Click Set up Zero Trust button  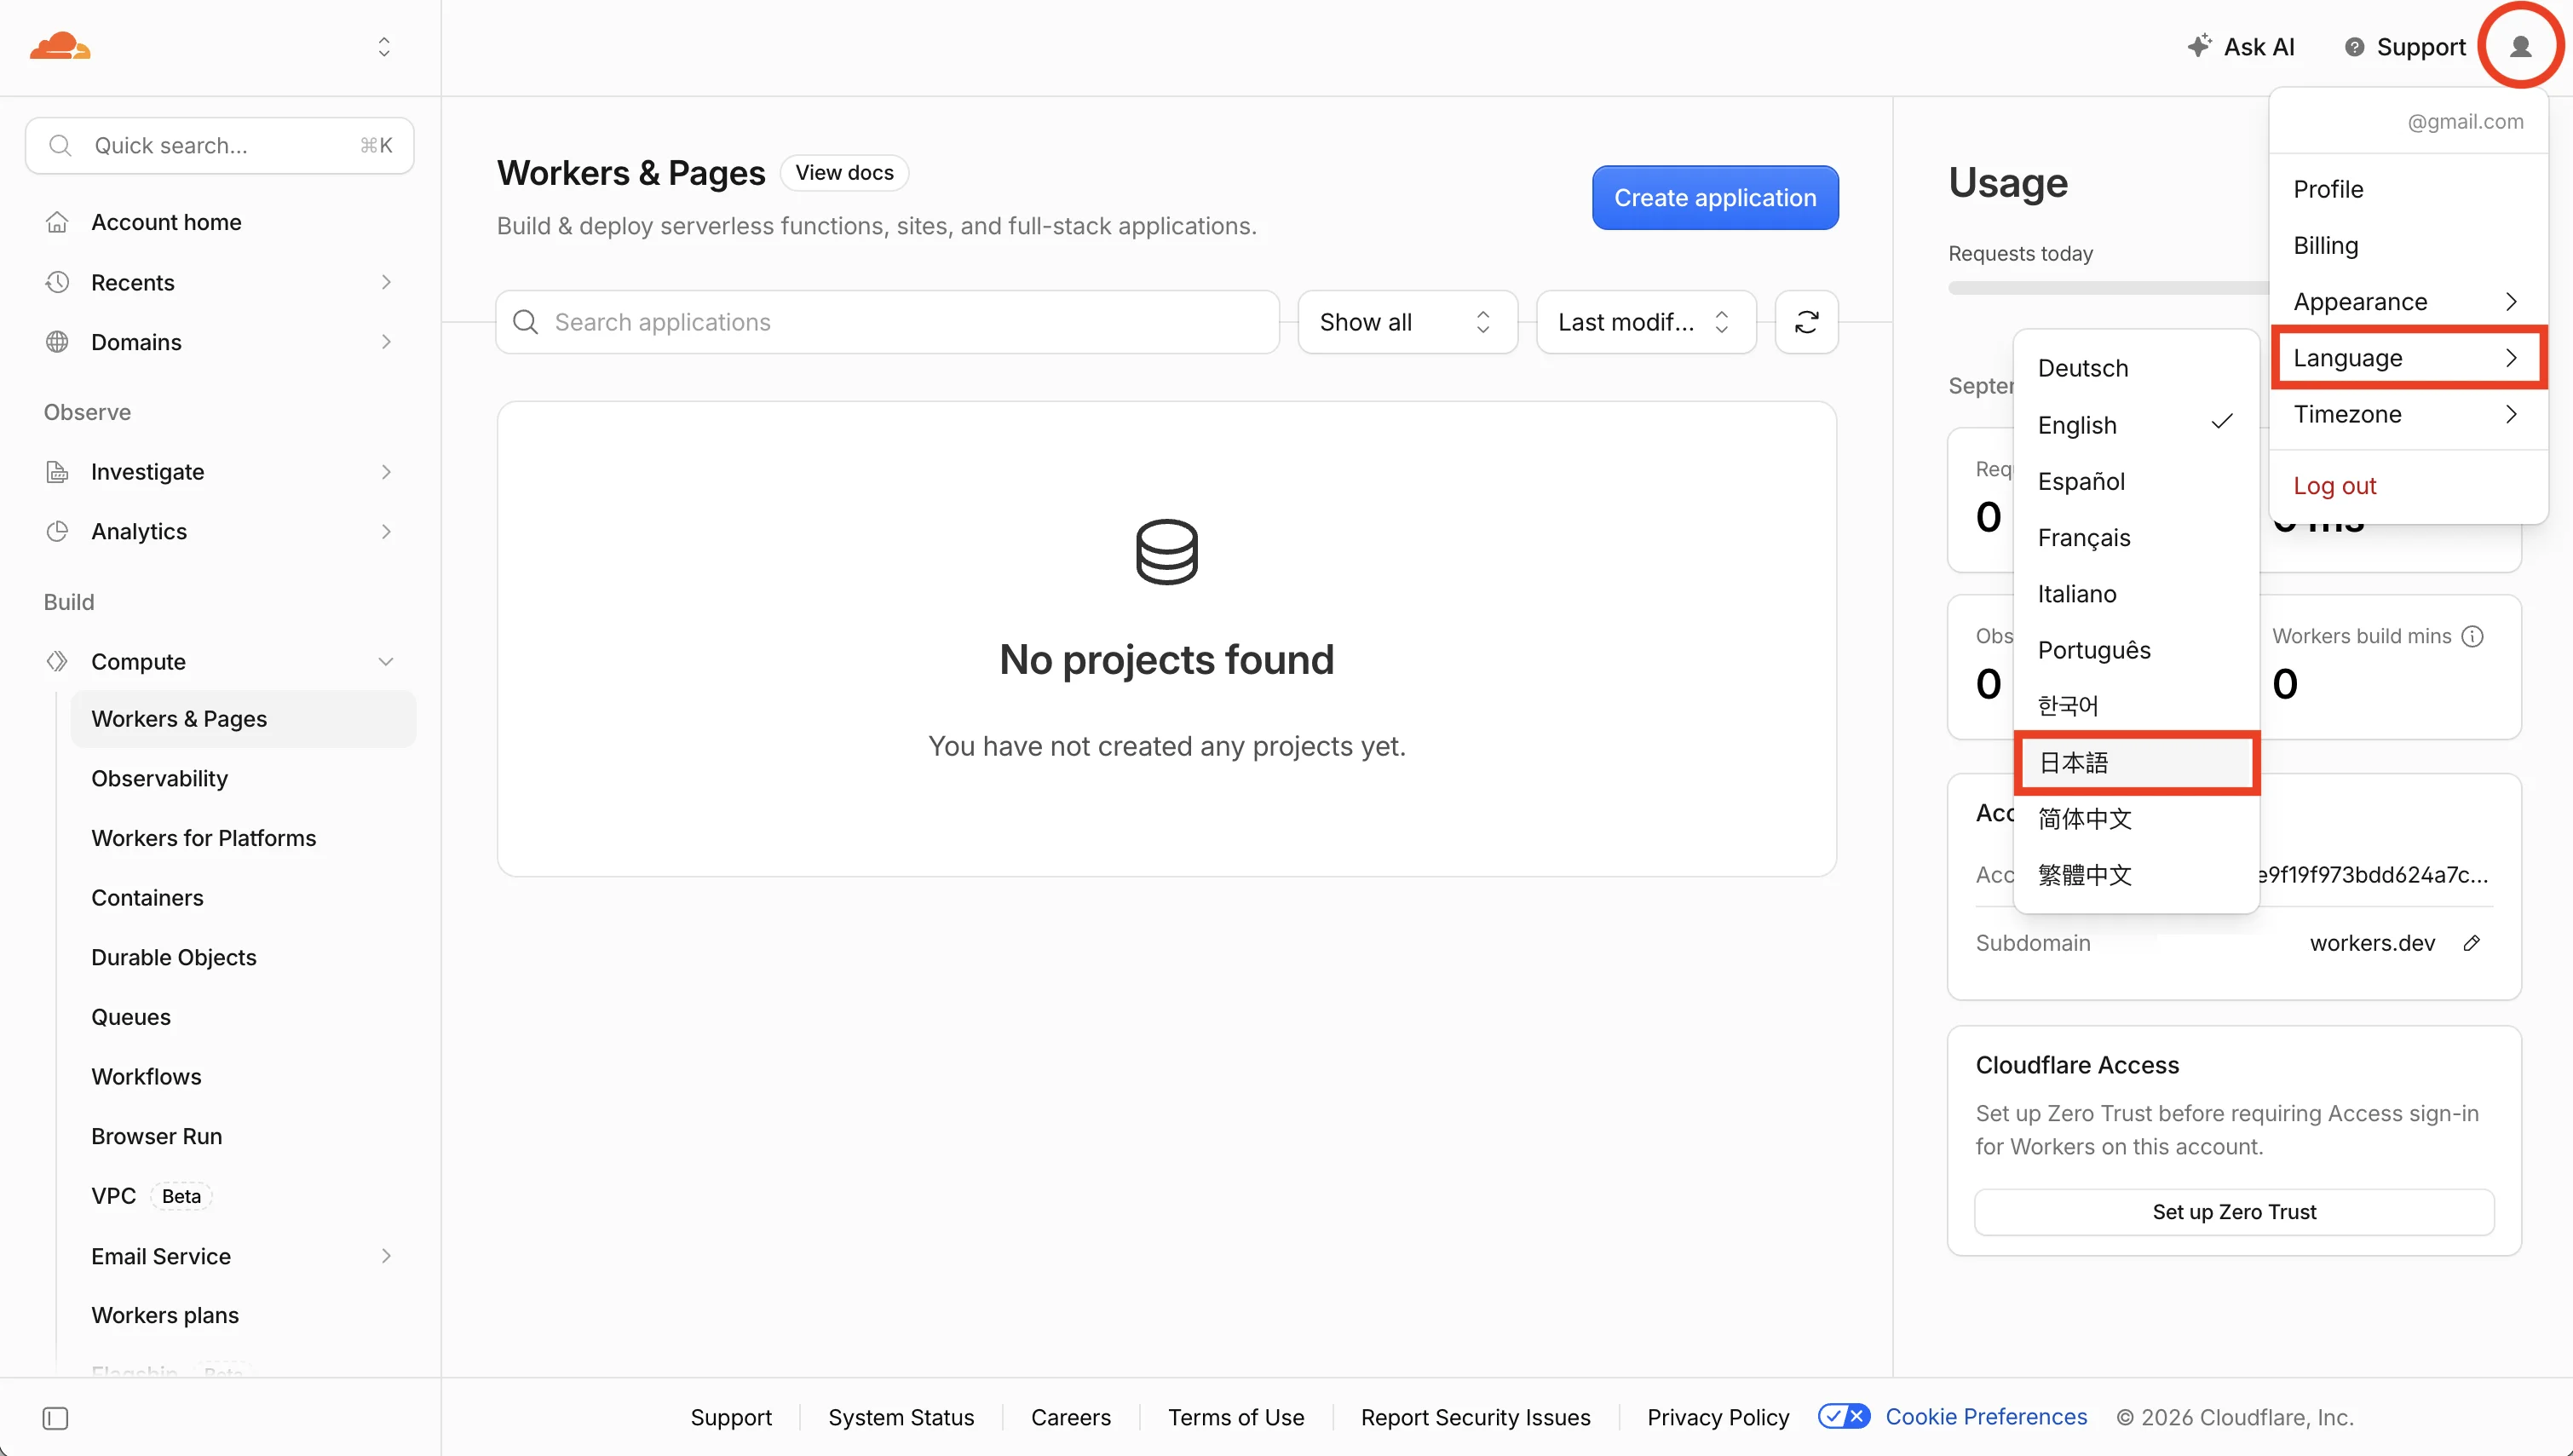tap(2234, 1212)
